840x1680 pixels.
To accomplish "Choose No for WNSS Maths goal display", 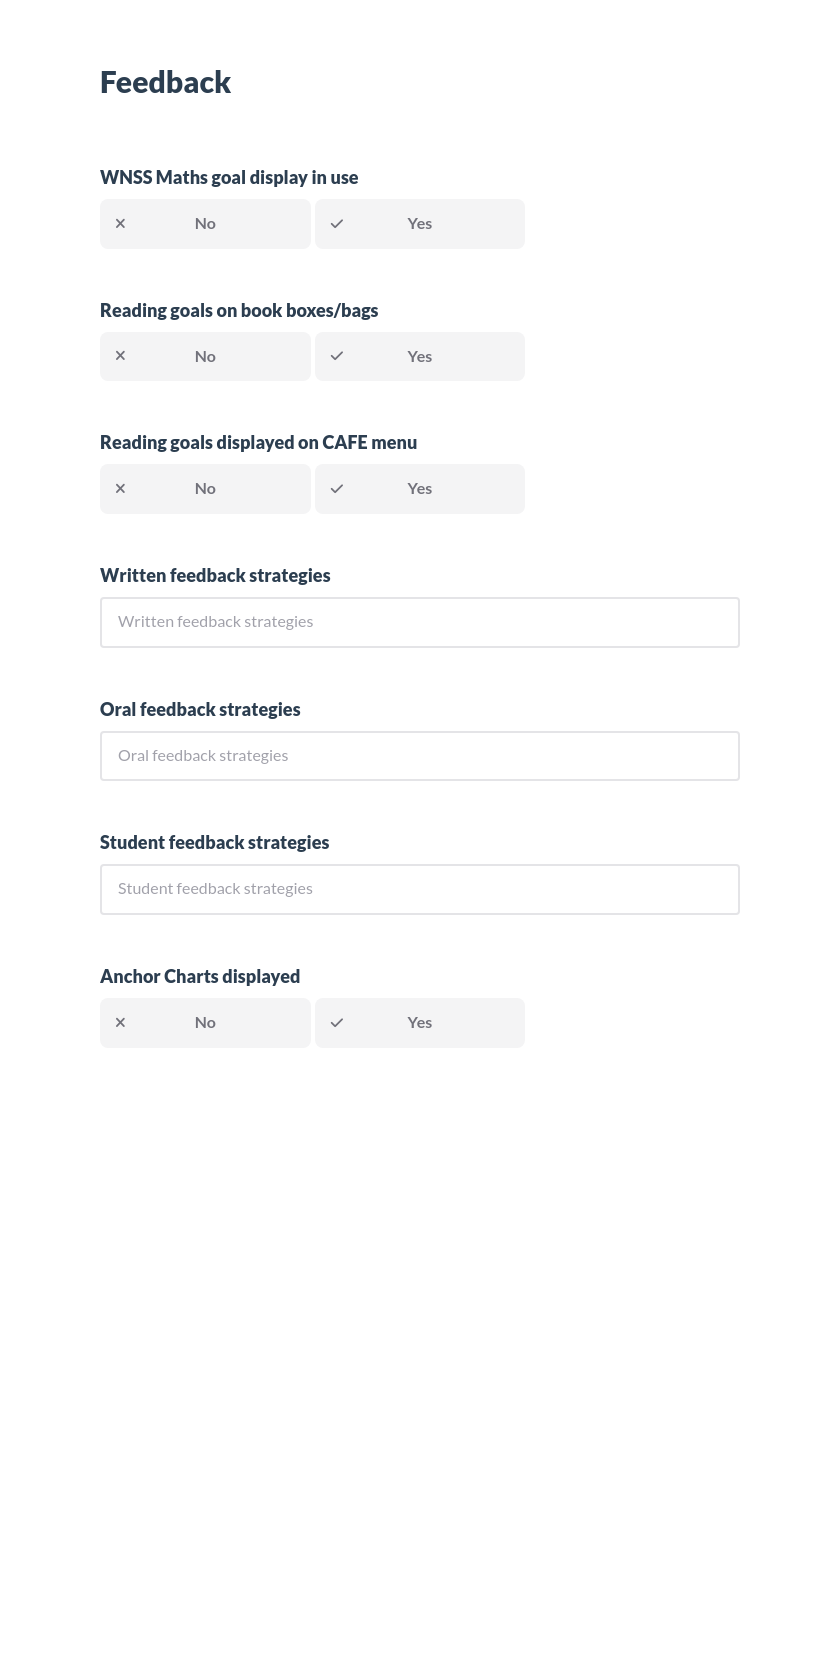I will (205, 223).
